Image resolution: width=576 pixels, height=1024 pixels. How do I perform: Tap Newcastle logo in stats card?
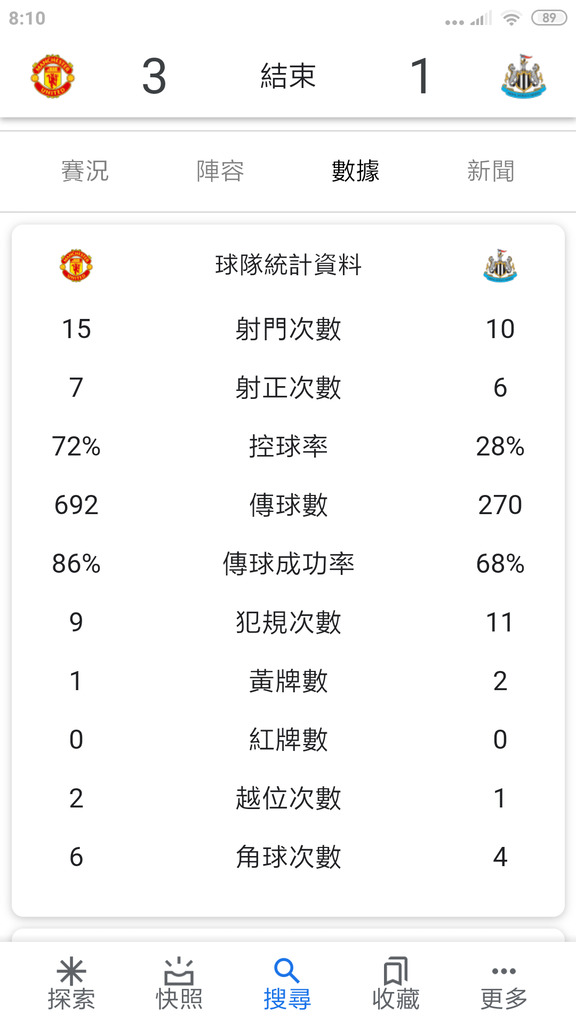(500, 265)
